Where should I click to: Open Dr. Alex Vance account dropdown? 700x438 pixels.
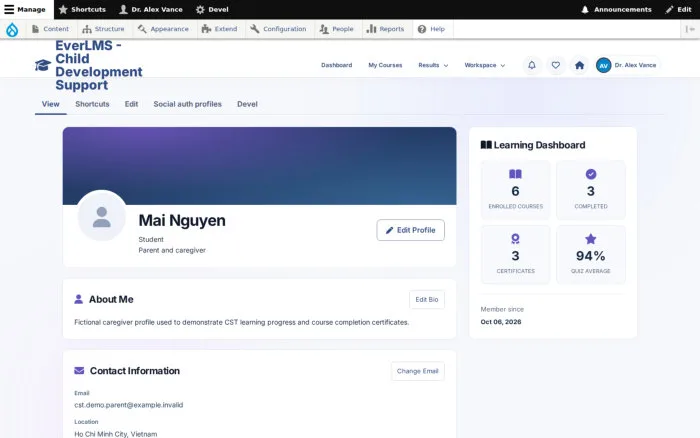(628, 65)
